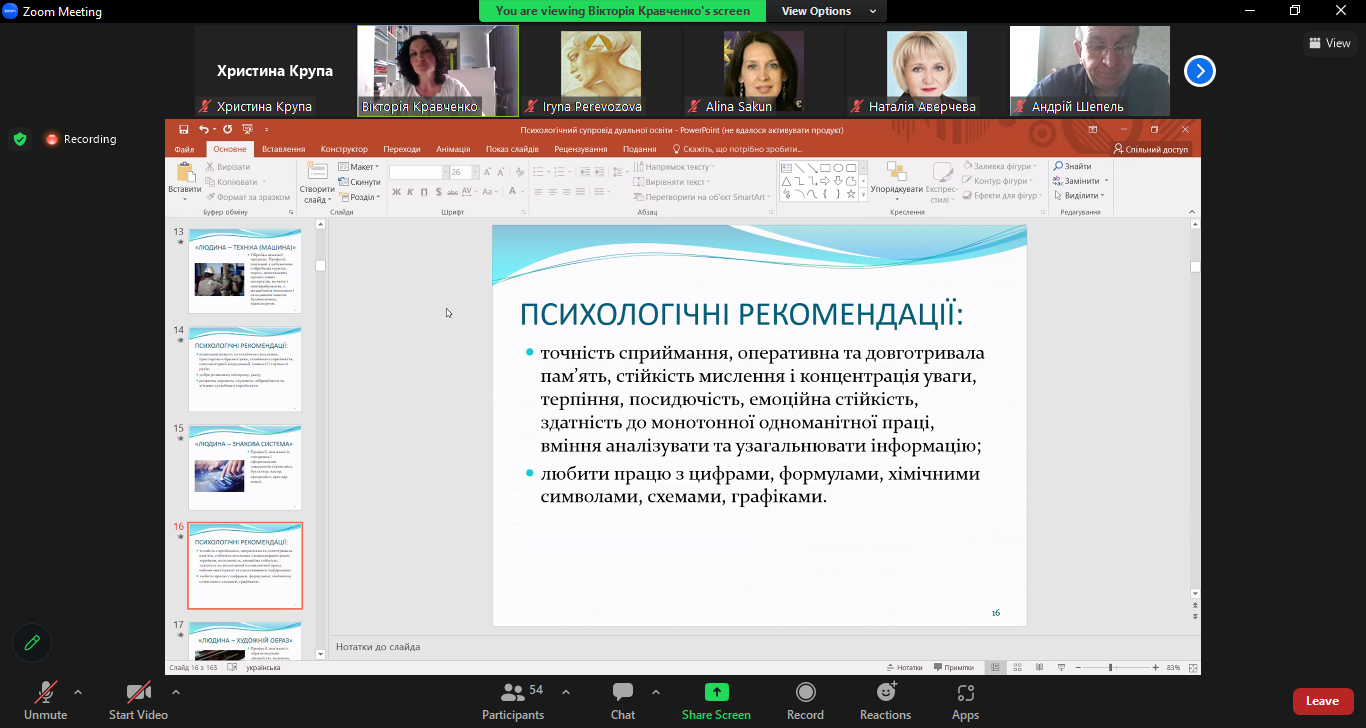This screenshot has height=728, width=1366.
Task: Click Спільний доступ share button
Action: 1151,149
